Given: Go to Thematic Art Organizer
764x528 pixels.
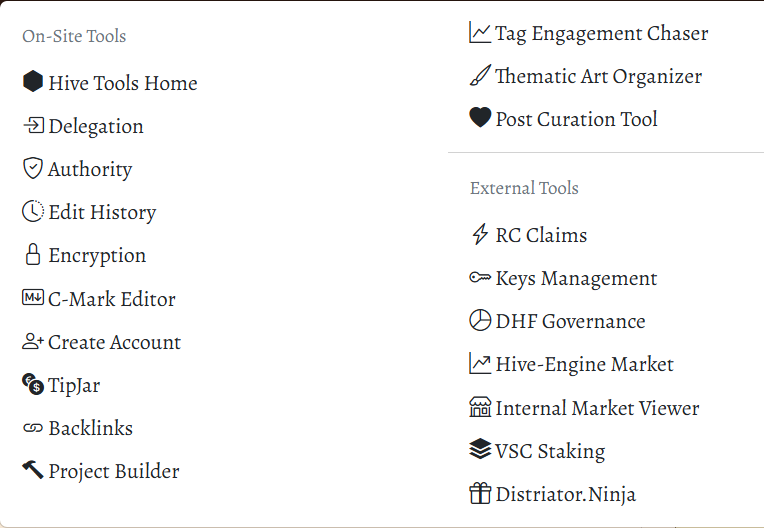Looking at the screenshot, I should point(586,76).
